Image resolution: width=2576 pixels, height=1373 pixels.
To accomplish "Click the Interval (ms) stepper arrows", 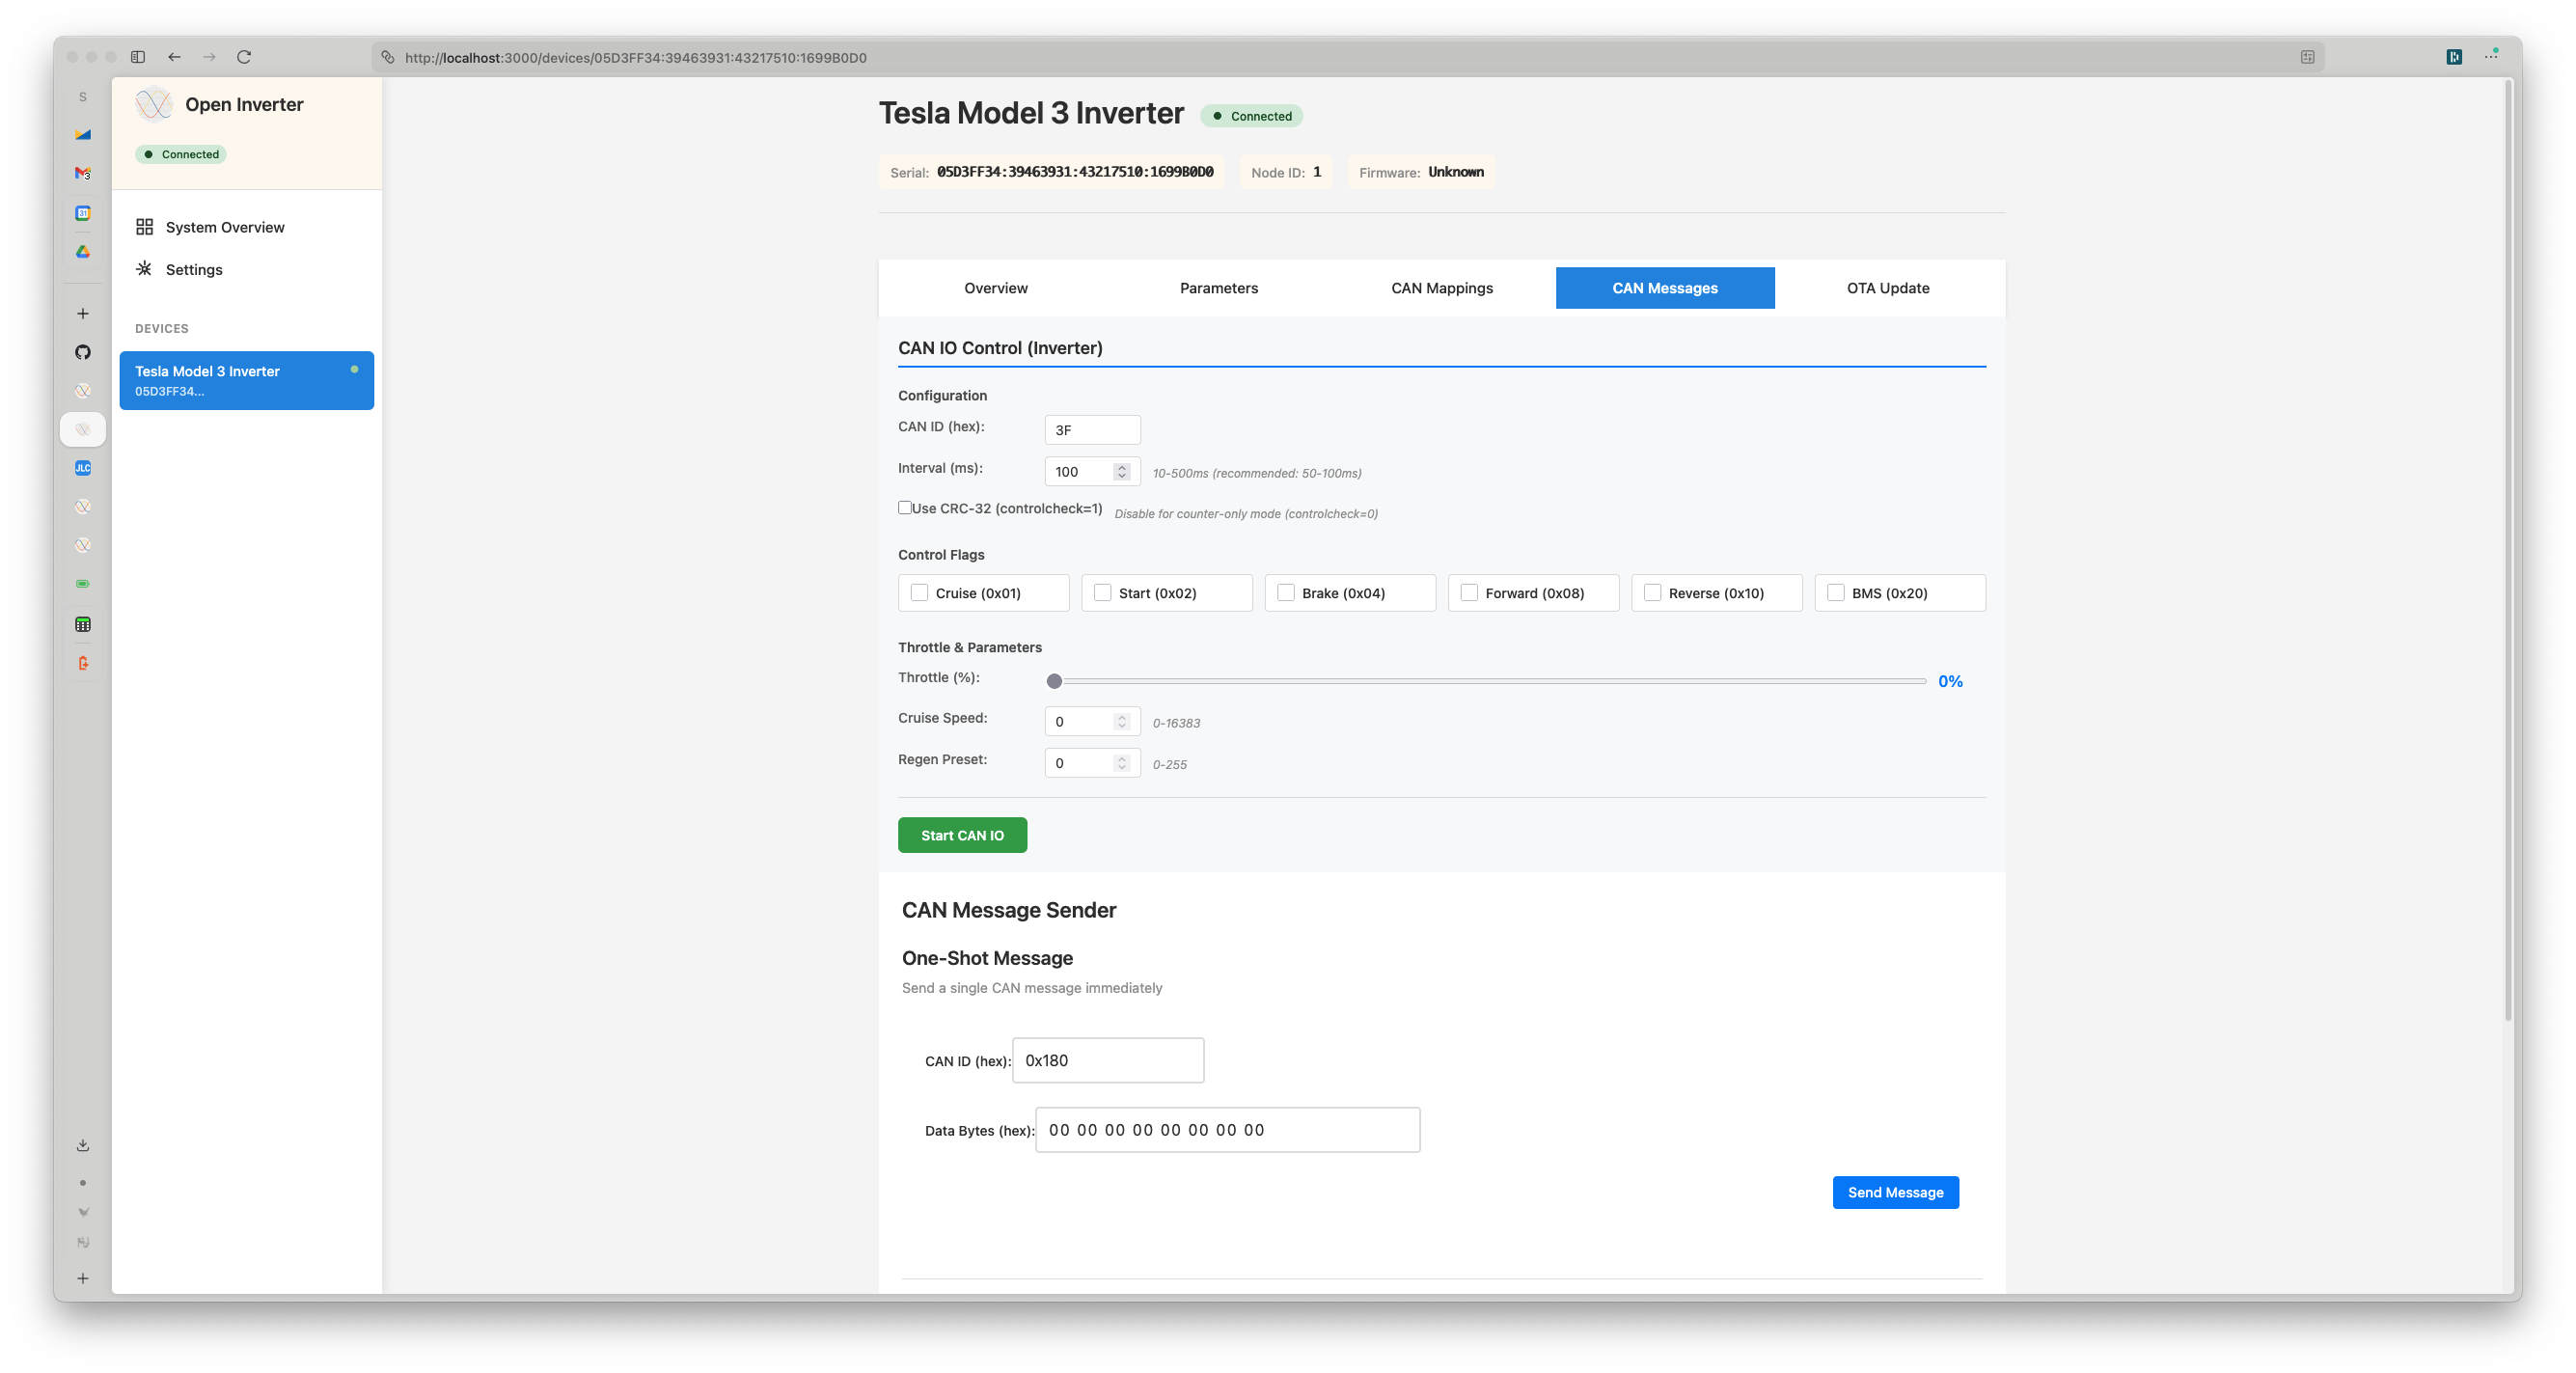I will (1122, 472).
